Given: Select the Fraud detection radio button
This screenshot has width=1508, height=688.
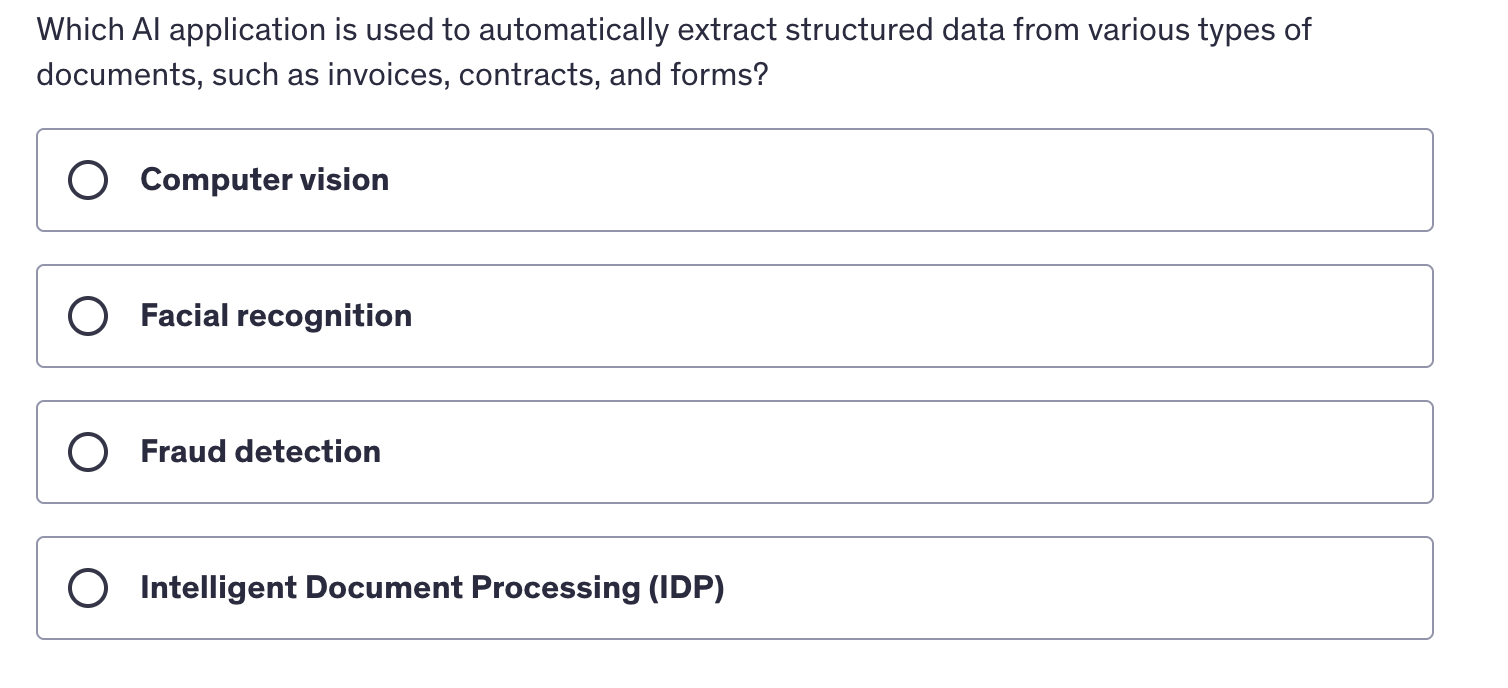Looking at the screenshot, I should point(88,453).
